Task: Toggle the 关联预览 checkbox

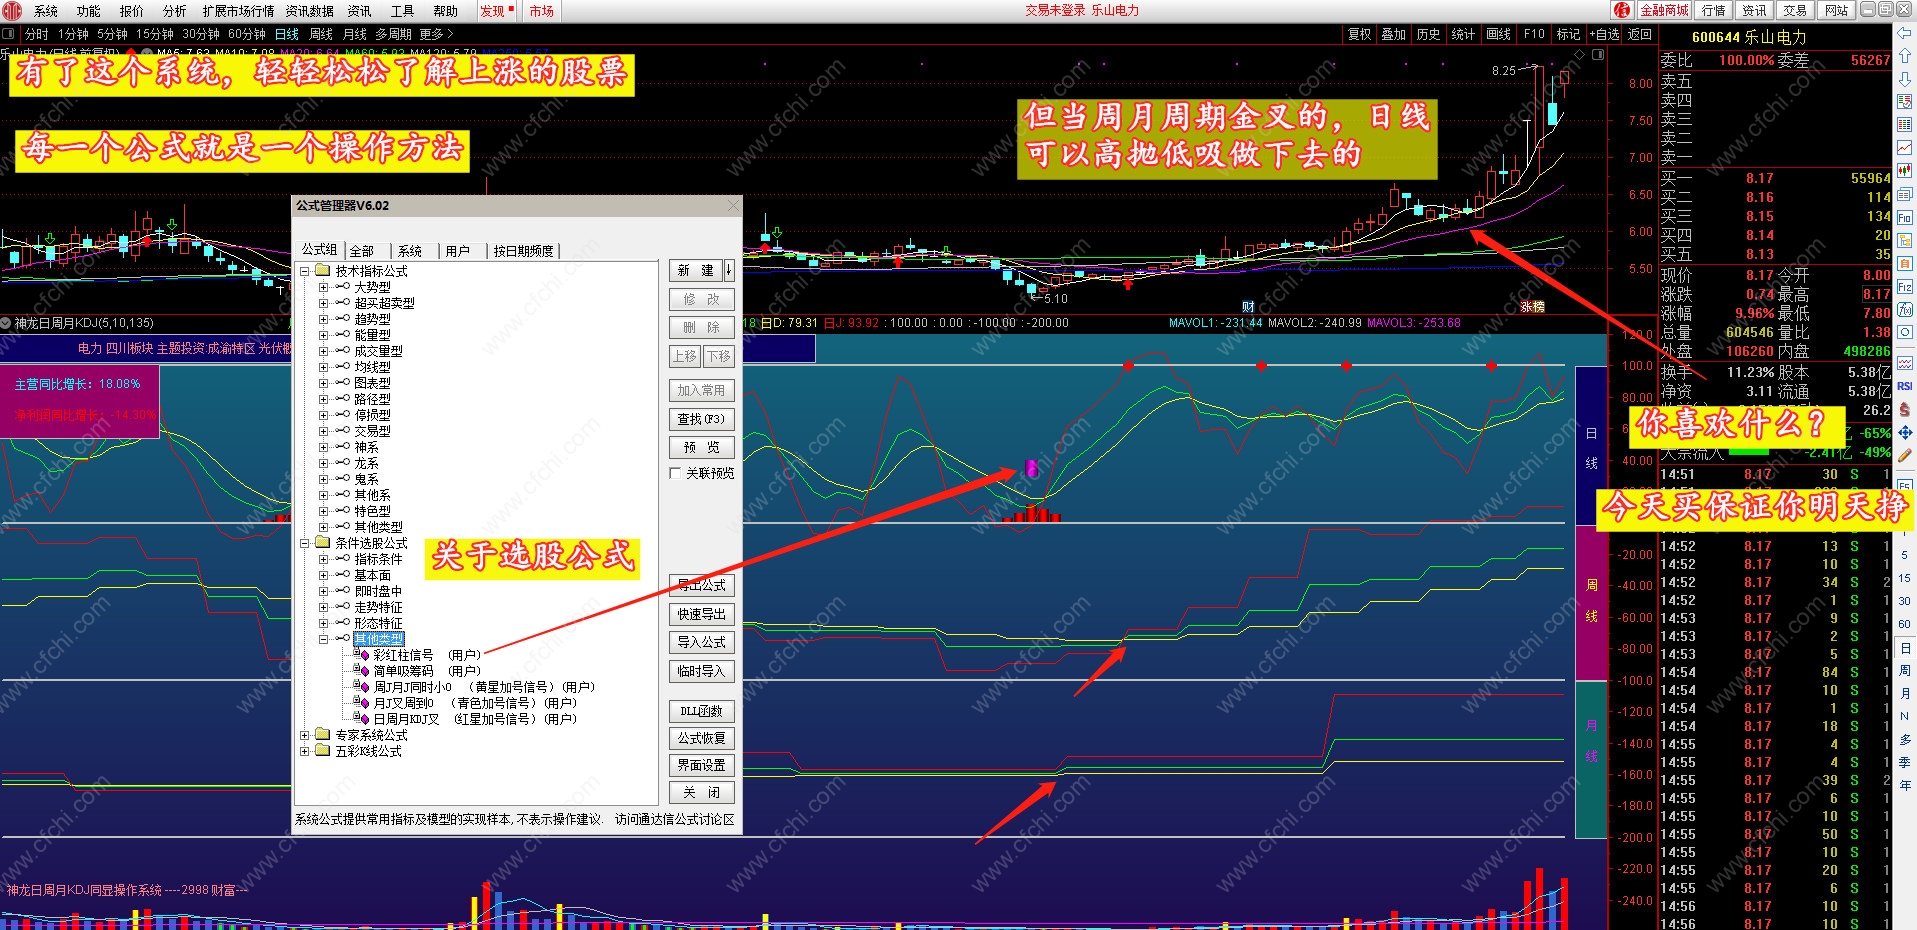Action: tap(675, 473)
